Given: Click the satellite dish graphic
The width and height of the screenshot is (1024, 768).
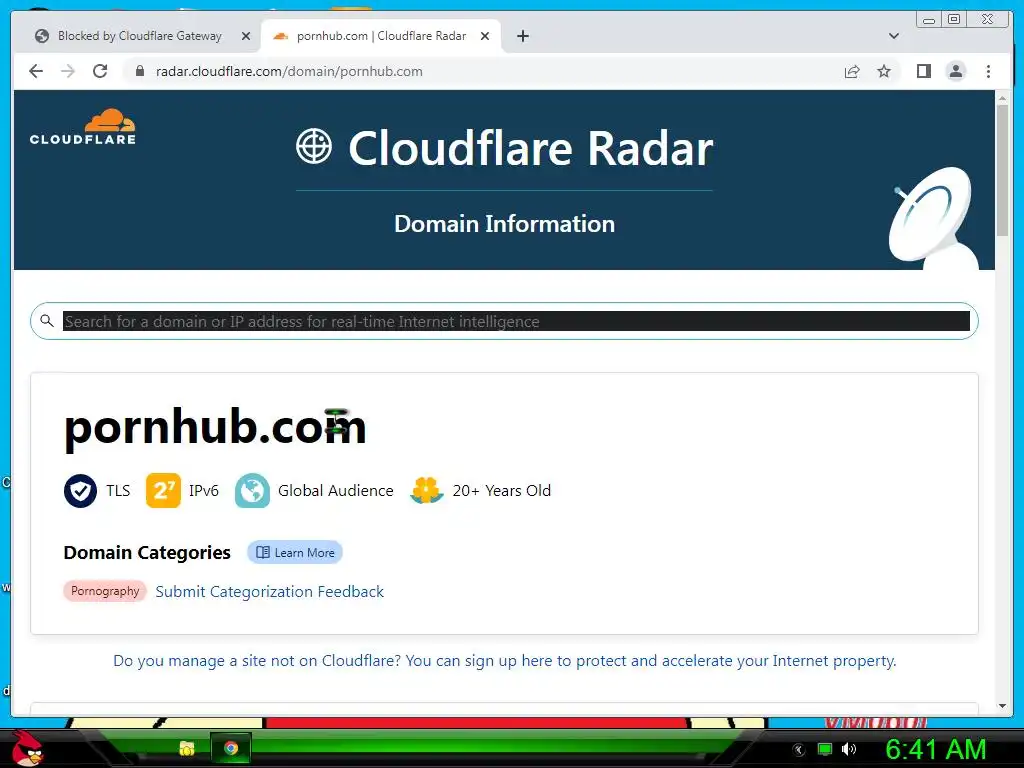Looking at the screenshot, I should 933,217.
